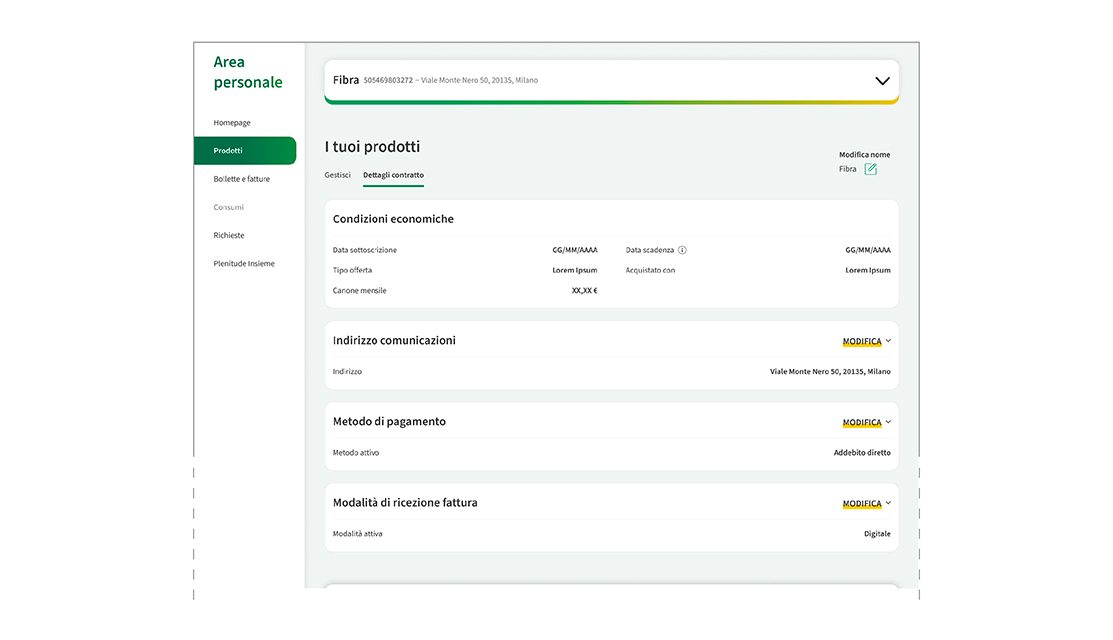This screenshot has height=640, width=1113.
Task: Expand chevron next to Indirizzo comunicazioni MODIFICA
Action: [888, 341]
